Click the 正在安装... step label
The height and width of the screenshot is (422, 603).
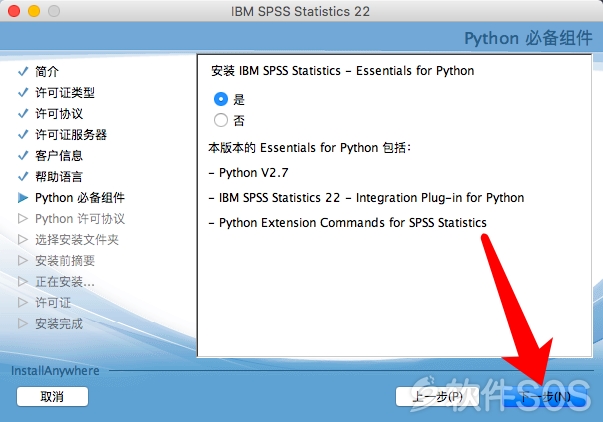click(65, 282)
